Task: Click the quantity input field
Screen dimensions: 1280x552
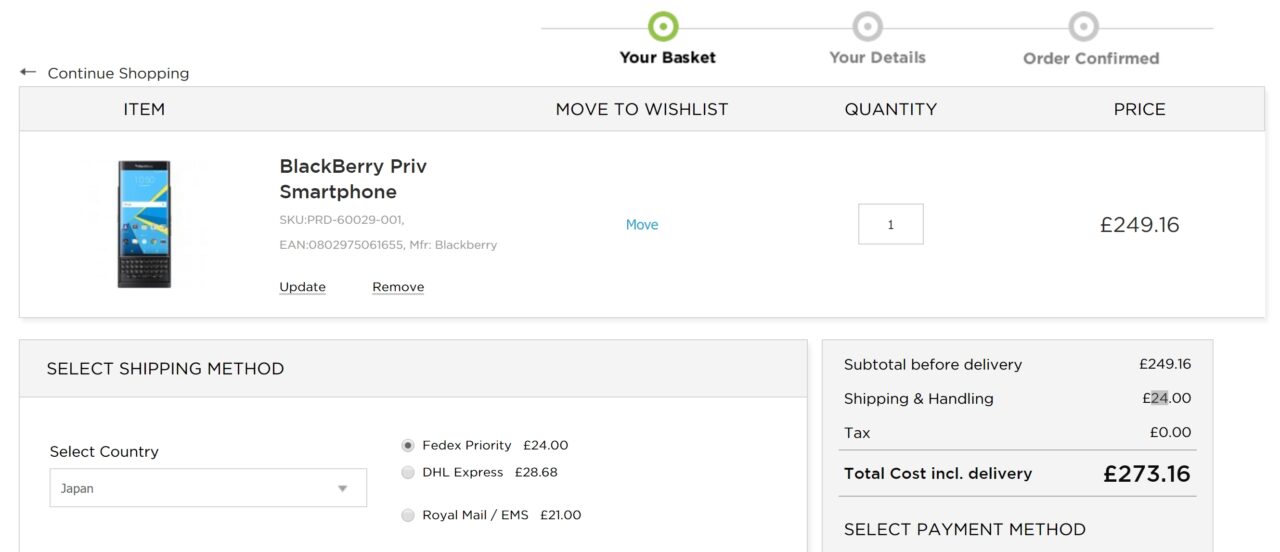Action: 890,224
